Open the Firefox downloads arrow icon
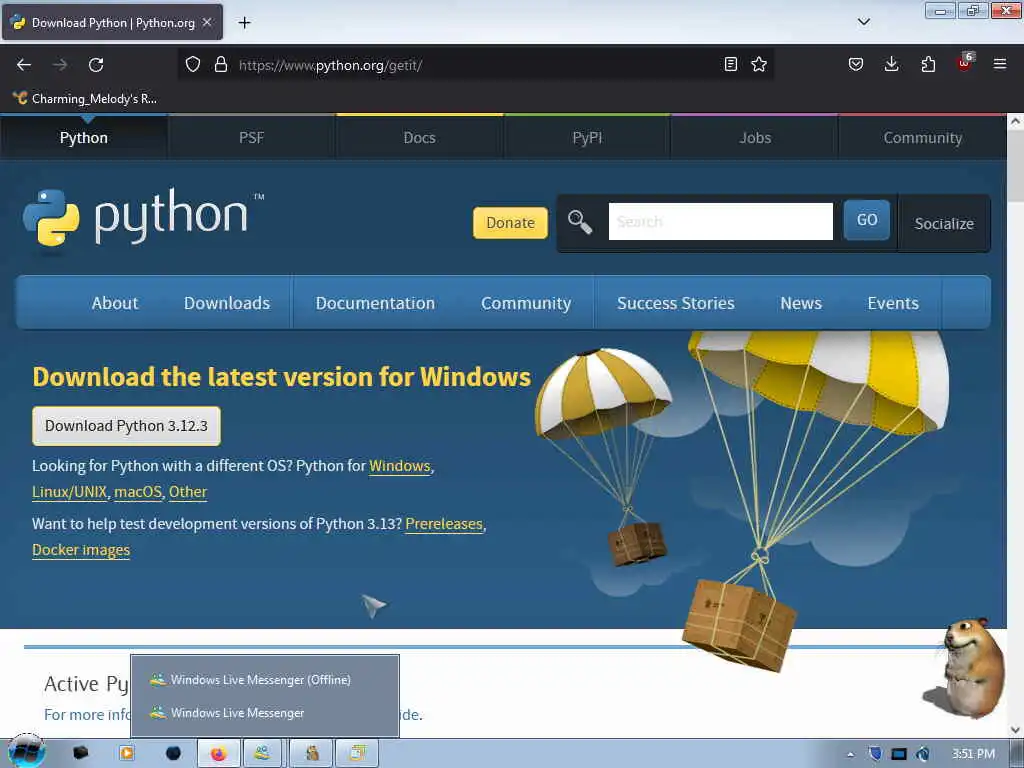This screenshot has height=768, width=1024. tap(891, 64)
